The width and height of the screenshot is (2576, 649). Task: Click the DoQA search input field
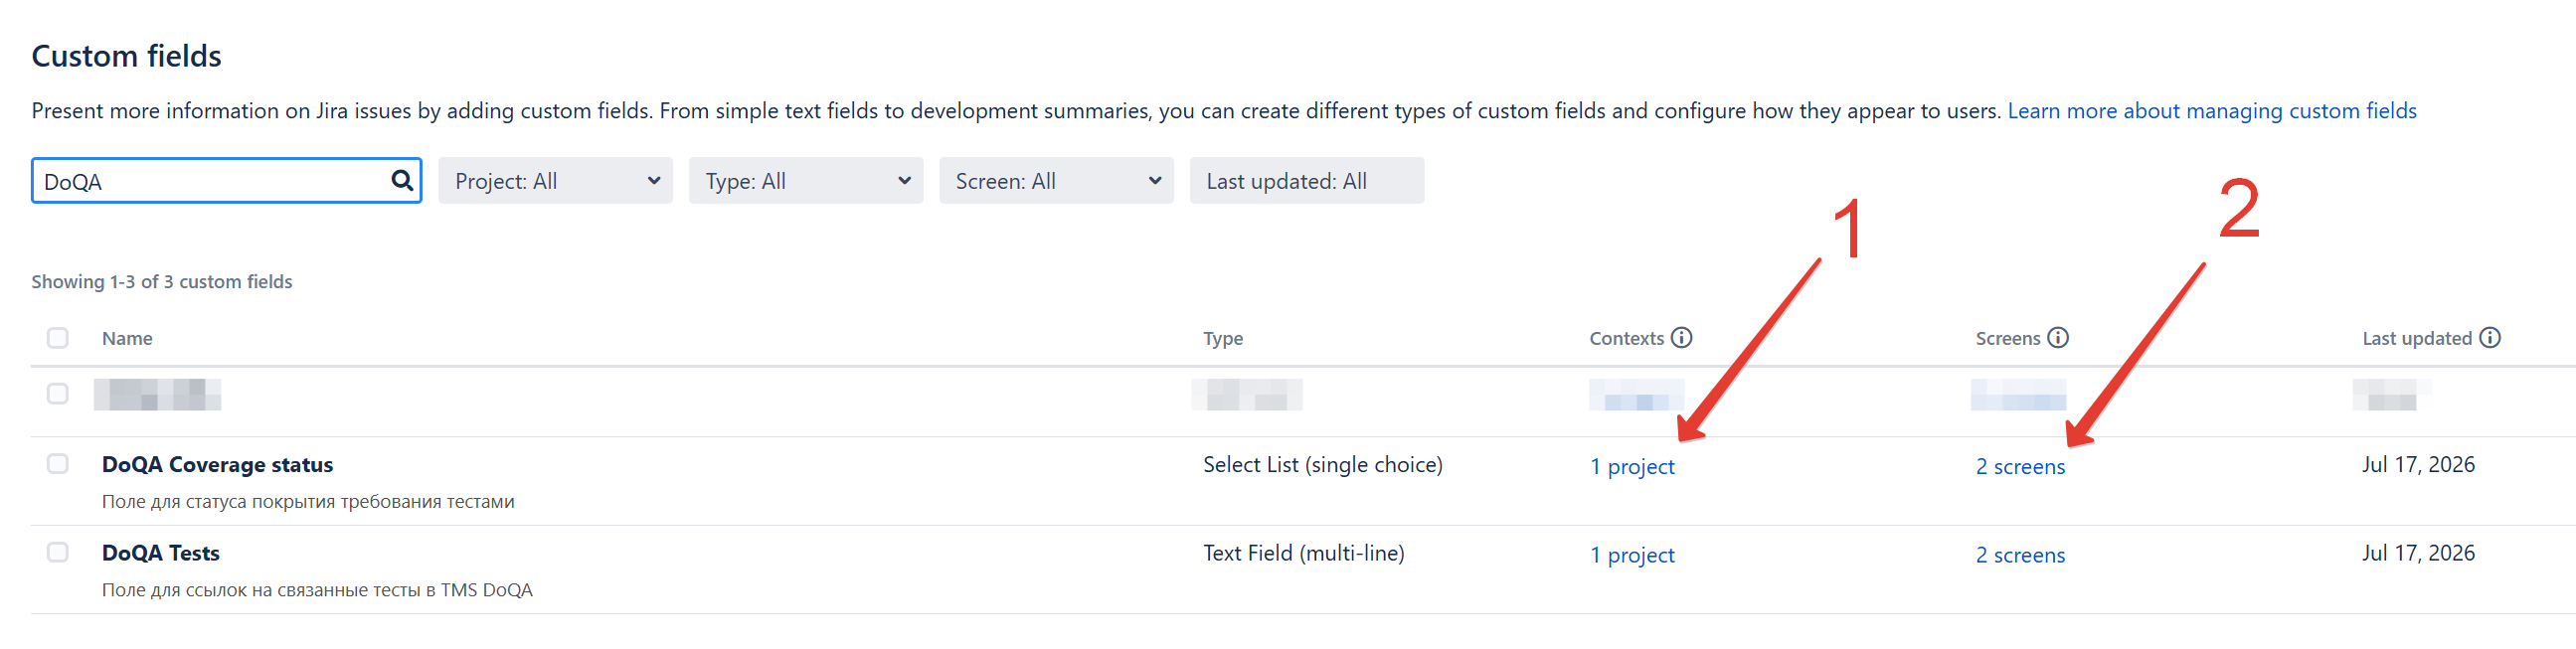click(x=210, y=181)
